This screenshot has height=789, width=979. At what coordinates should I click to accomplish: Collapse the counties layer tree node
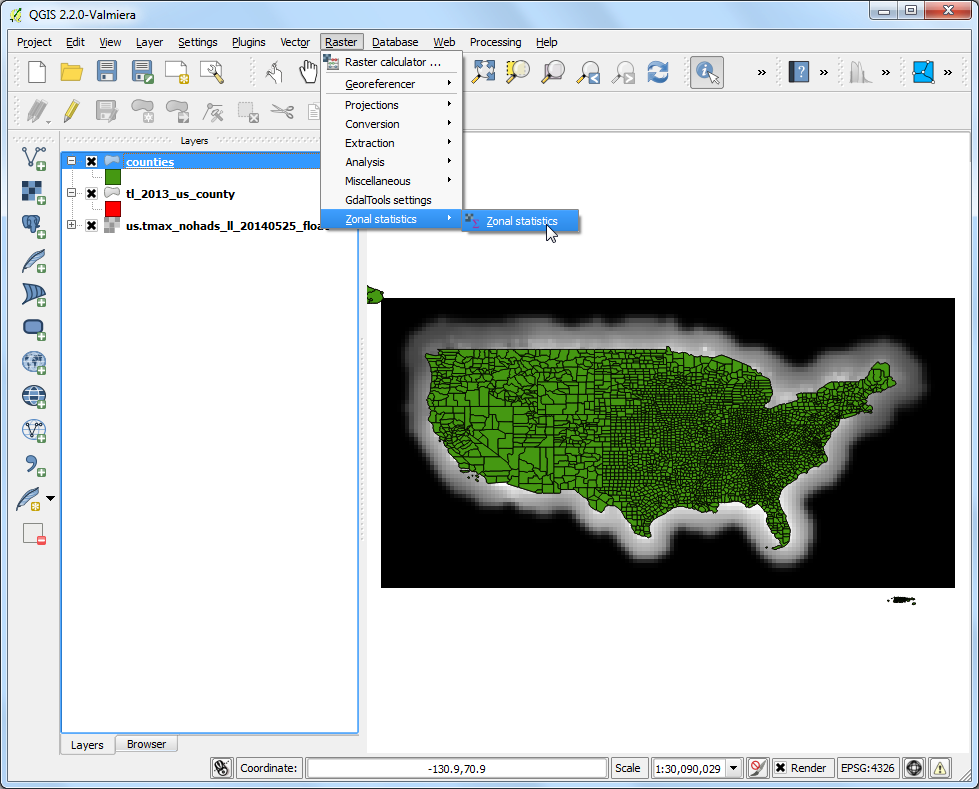[71, 161]
